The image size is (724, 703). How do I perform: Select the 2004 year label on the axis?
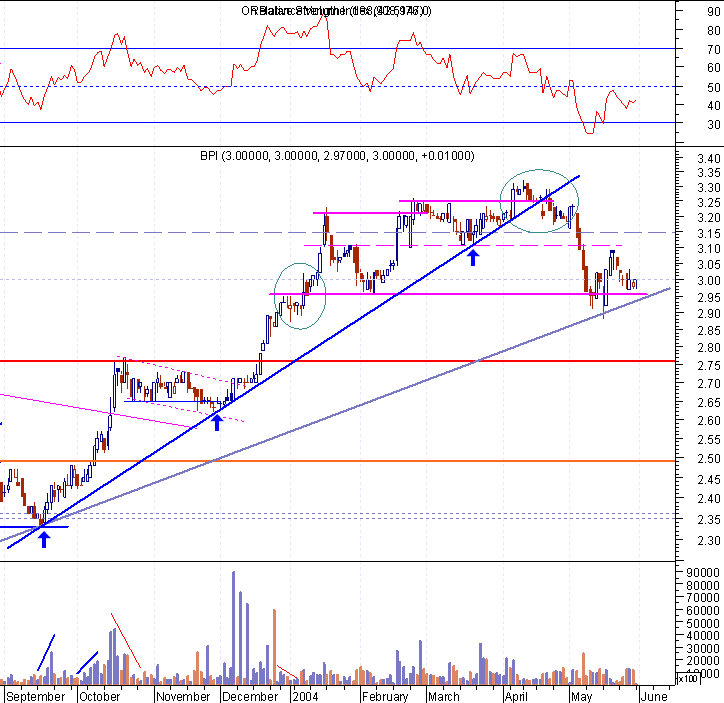[x=305, y=696]
